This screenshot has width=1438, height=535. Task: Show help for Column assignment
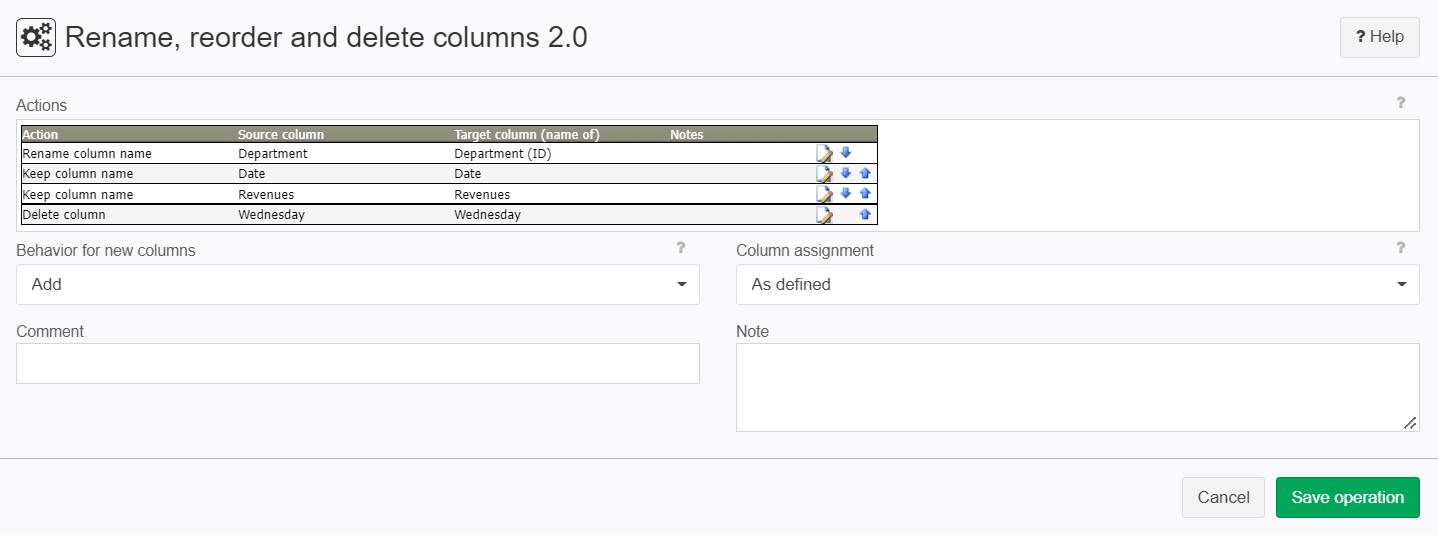pyautogui.click(x=1401, y=248)
